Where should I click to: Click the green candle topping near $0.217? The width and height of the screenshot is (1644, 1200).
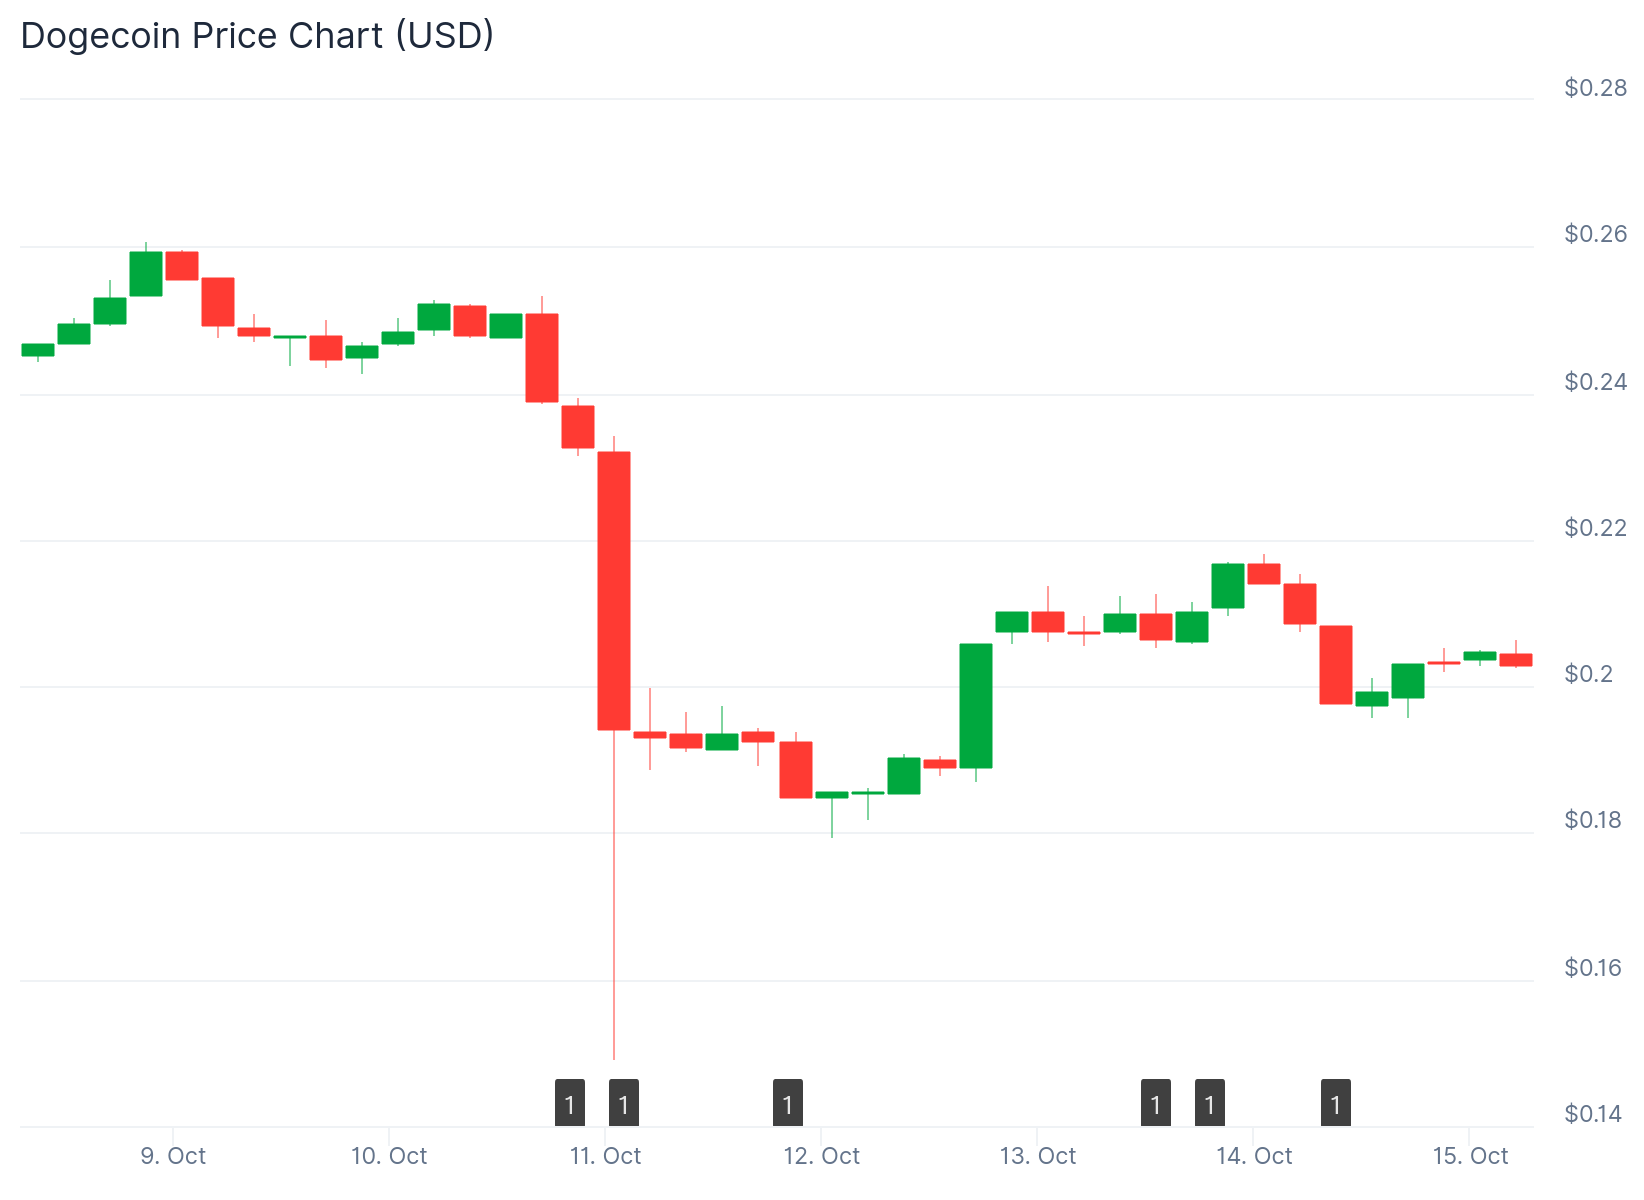(x=1228, y=585)
